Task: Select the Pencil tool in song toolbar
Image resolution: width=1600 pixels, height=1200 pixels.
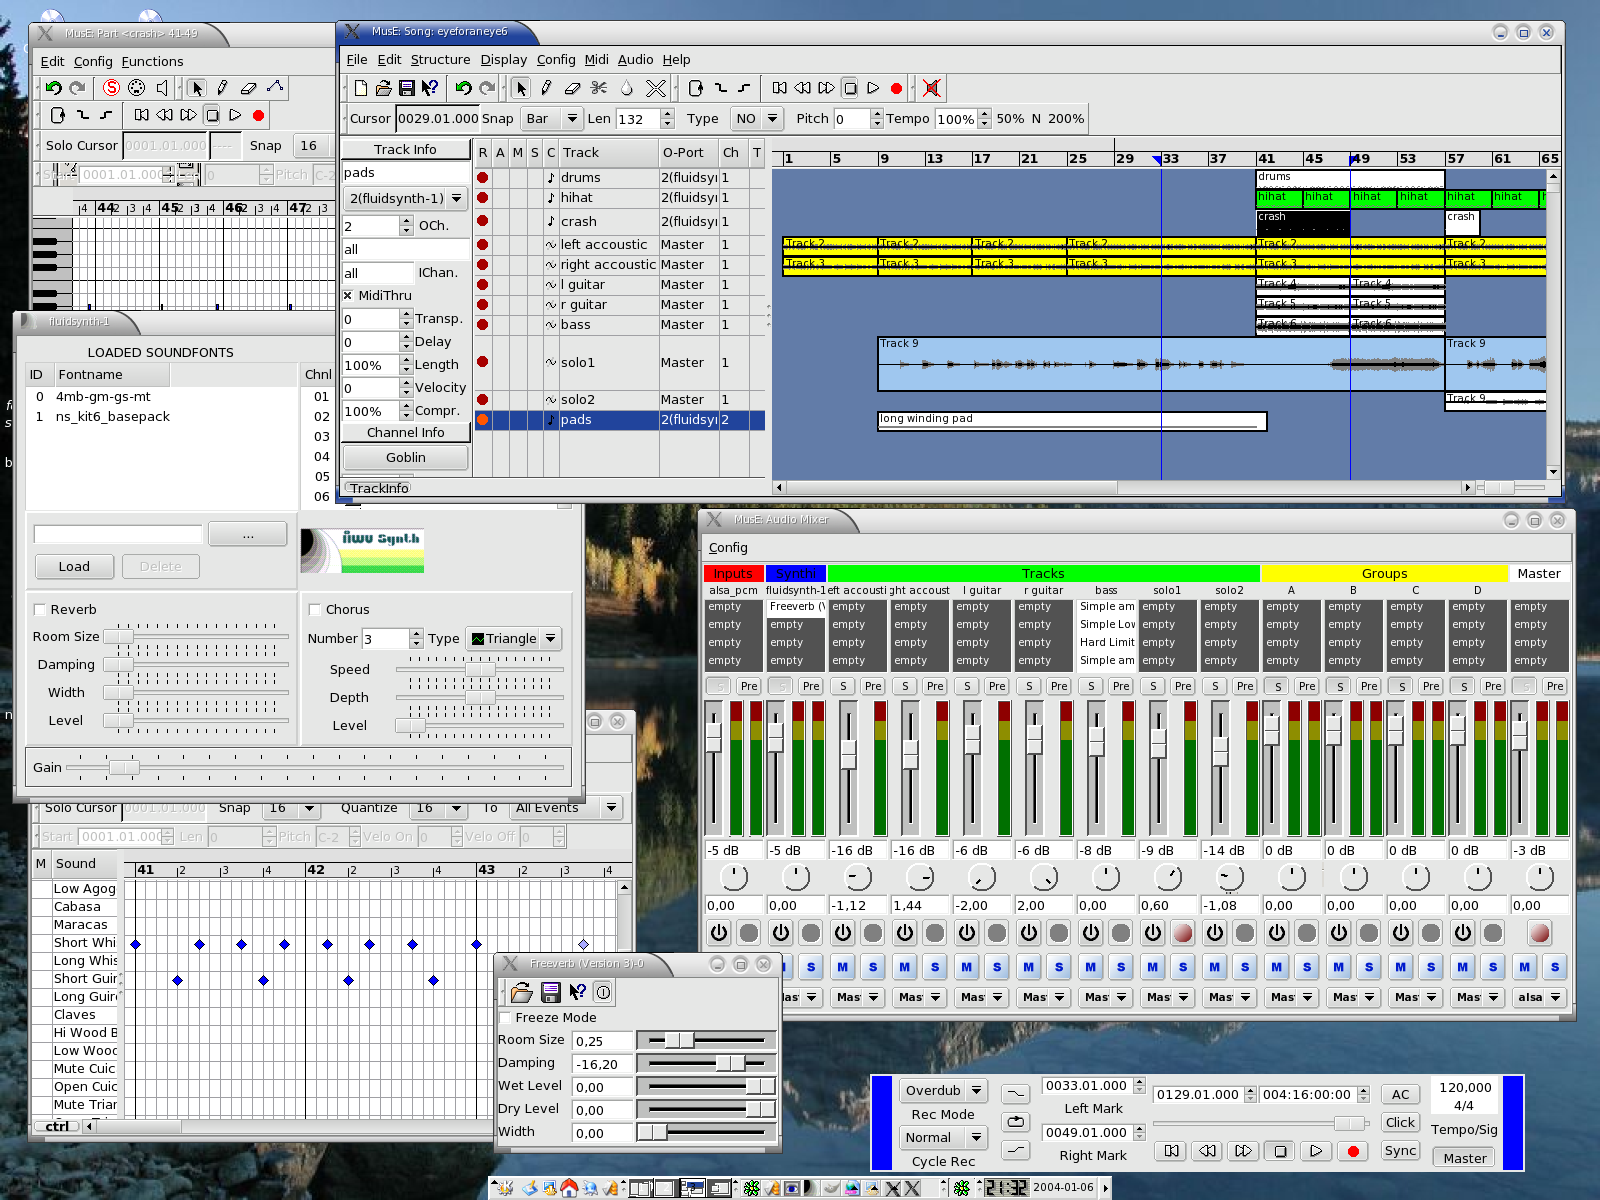Action: (x=546, y=88)
